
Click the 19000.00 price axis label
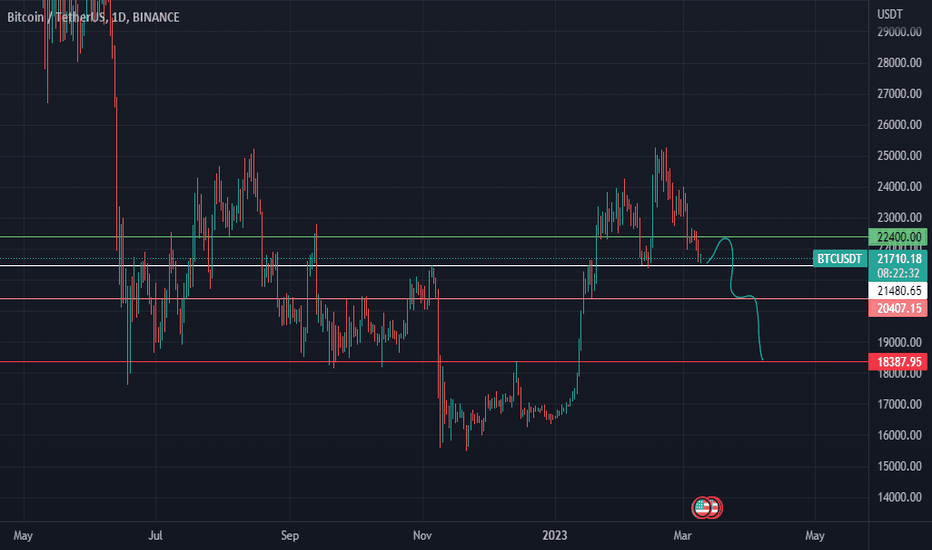point(899,342)
